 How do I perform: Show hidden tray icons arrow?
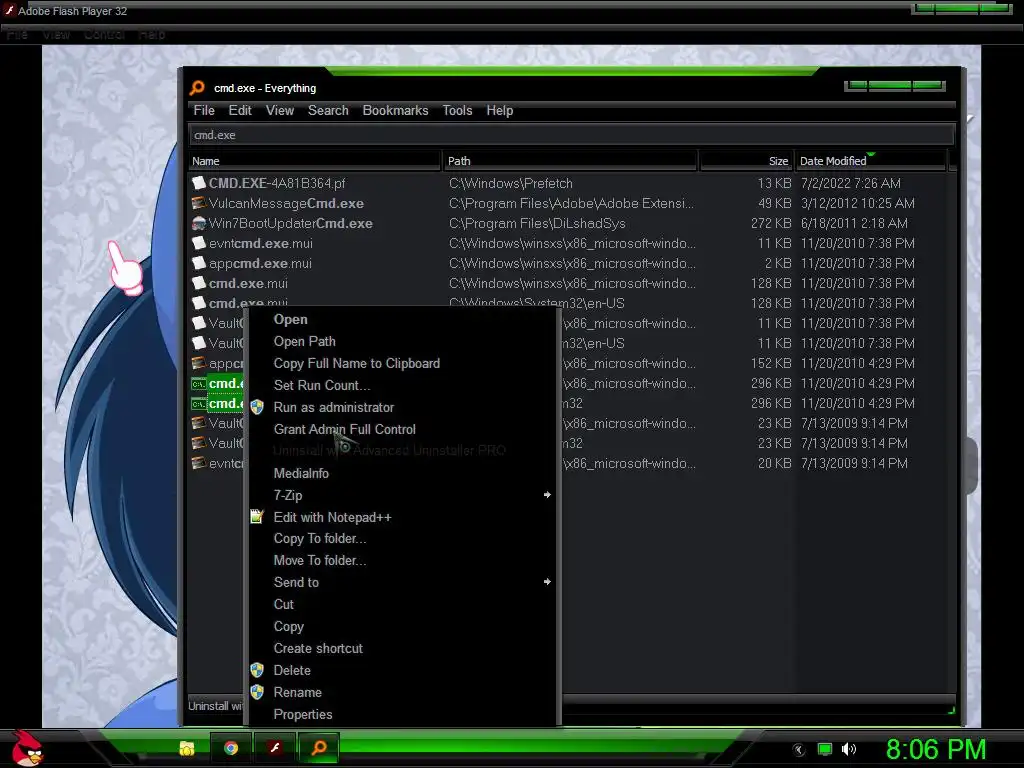tap(799, 750)
